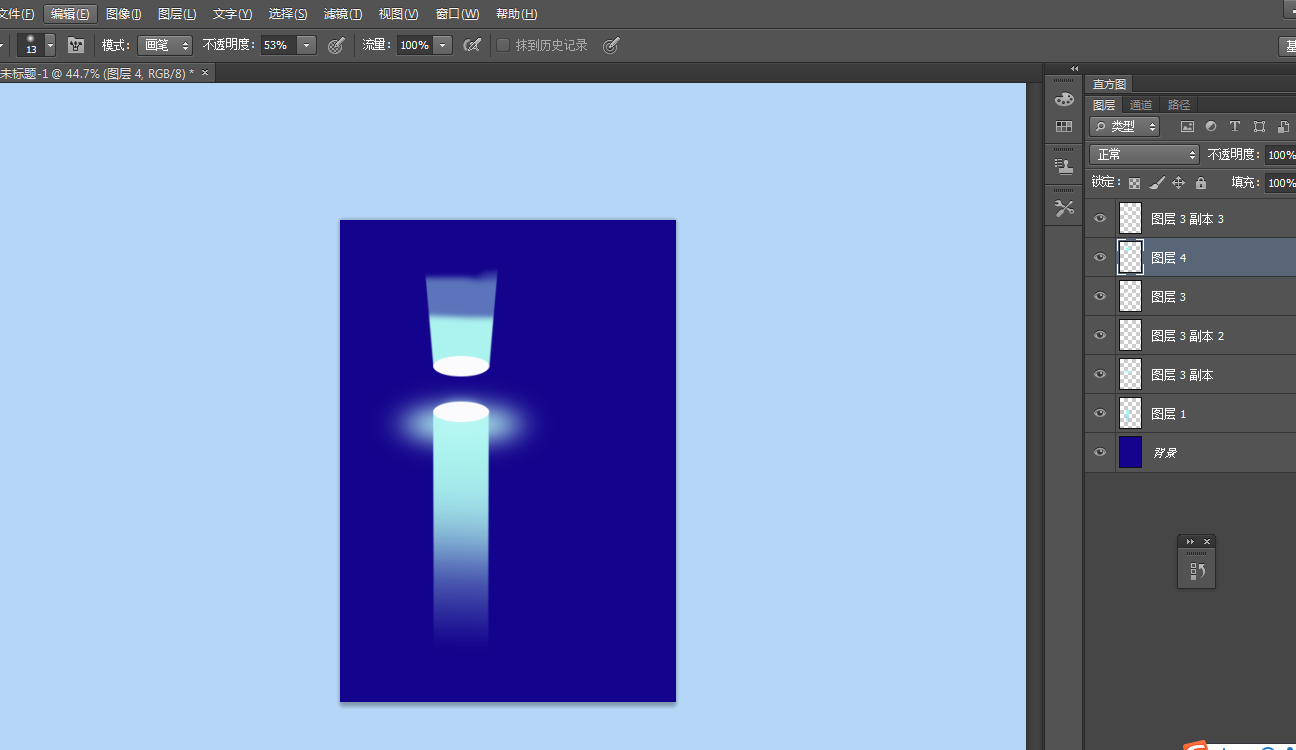Open the Color panel palette icon
Viewport: 1296px width, 750px height.
tap(1064, 100)
